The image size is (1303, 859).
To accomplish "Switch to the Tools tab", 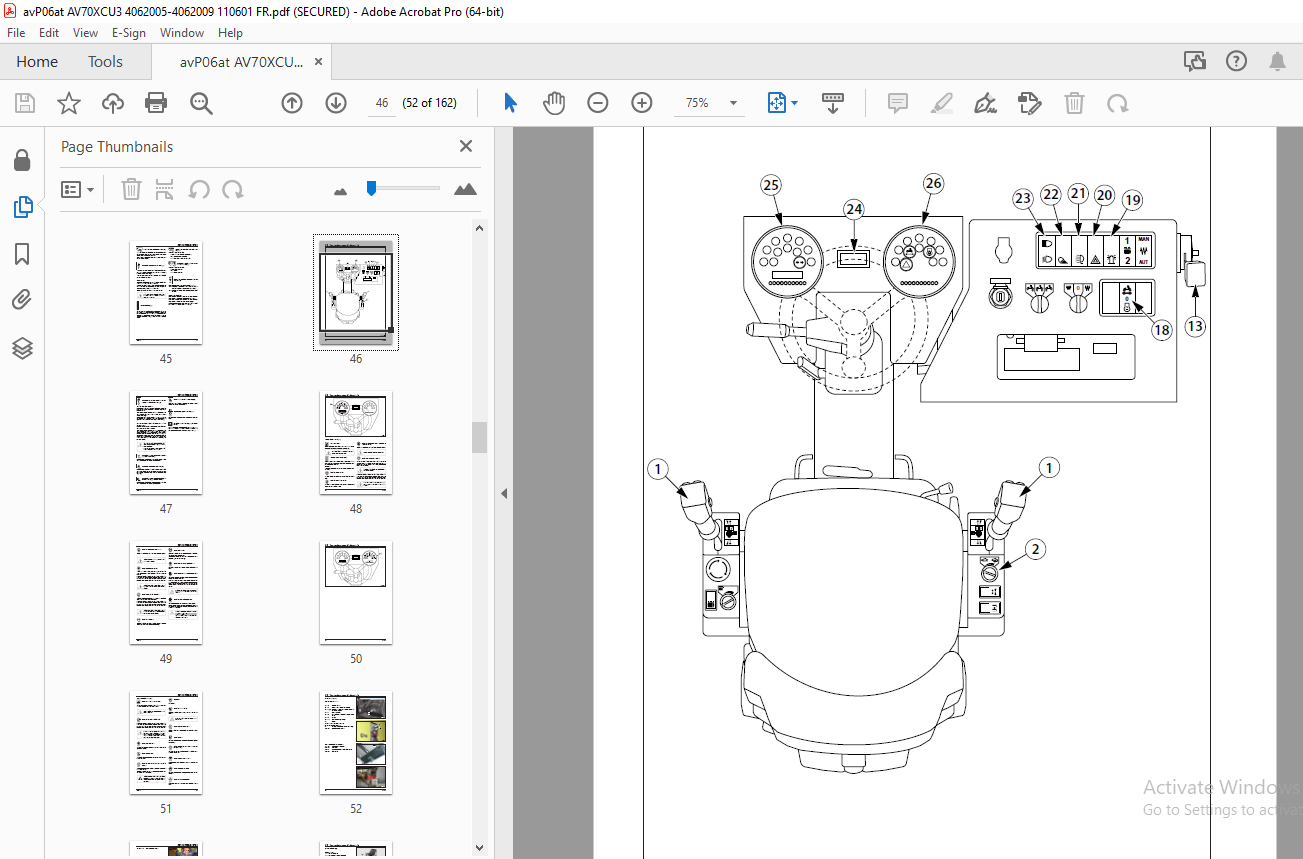I will pyautogui.click(x=105, y=62).
